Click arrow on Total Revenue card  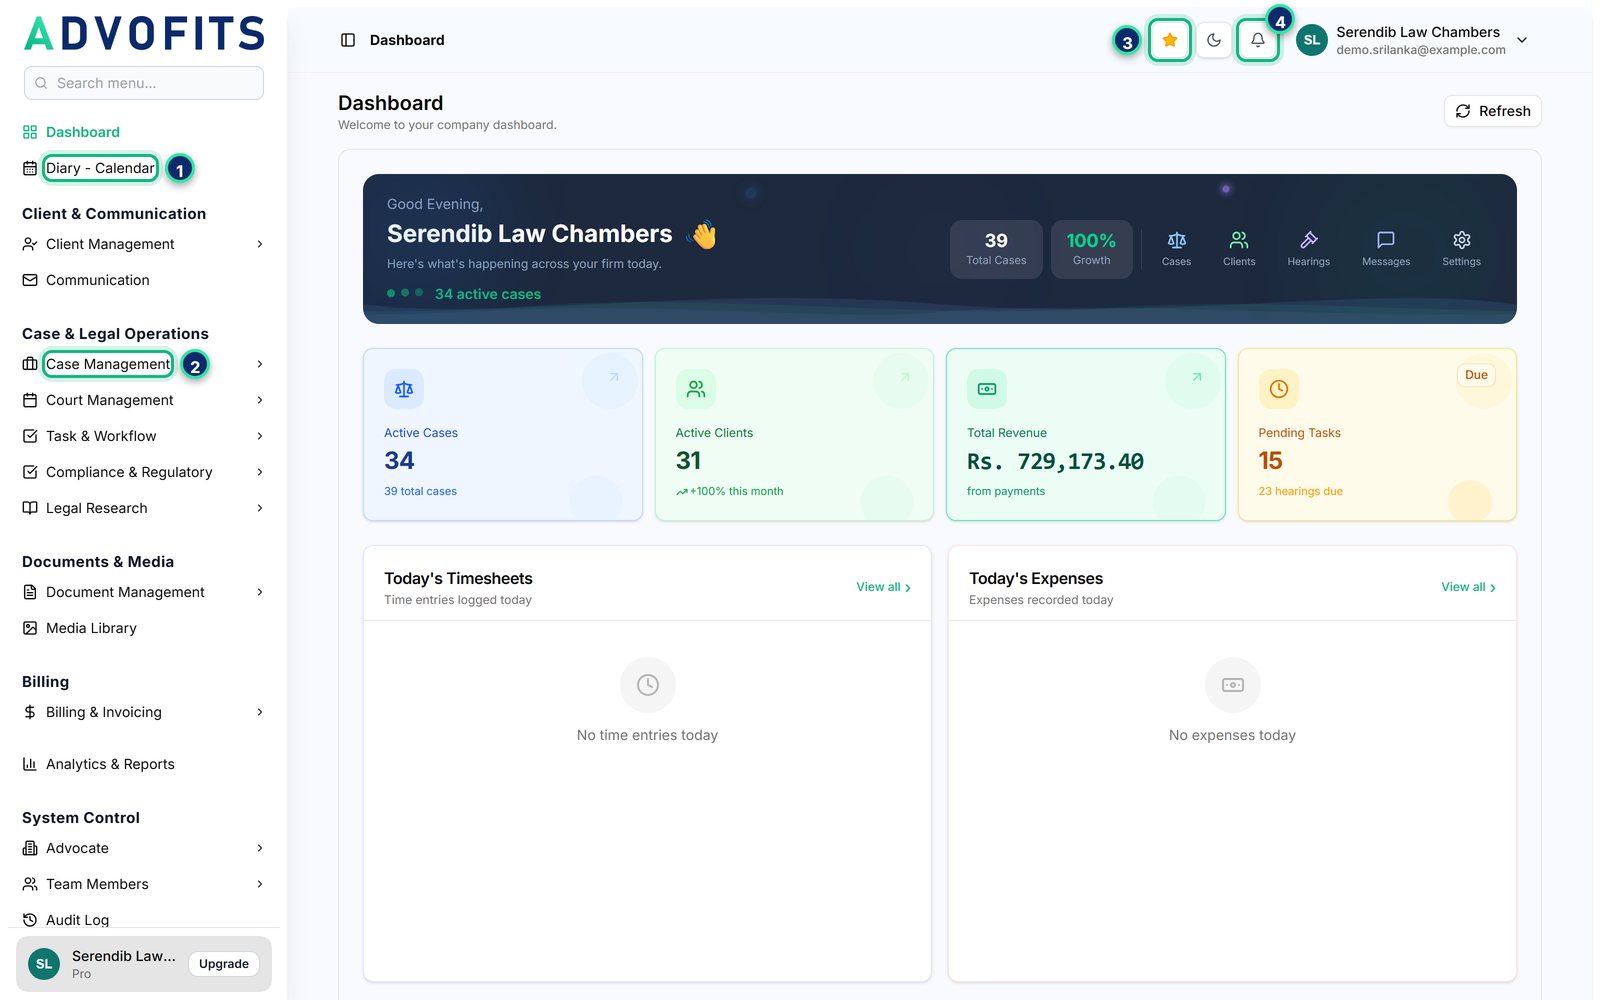pyautogui.click(x=1197, y=377)
